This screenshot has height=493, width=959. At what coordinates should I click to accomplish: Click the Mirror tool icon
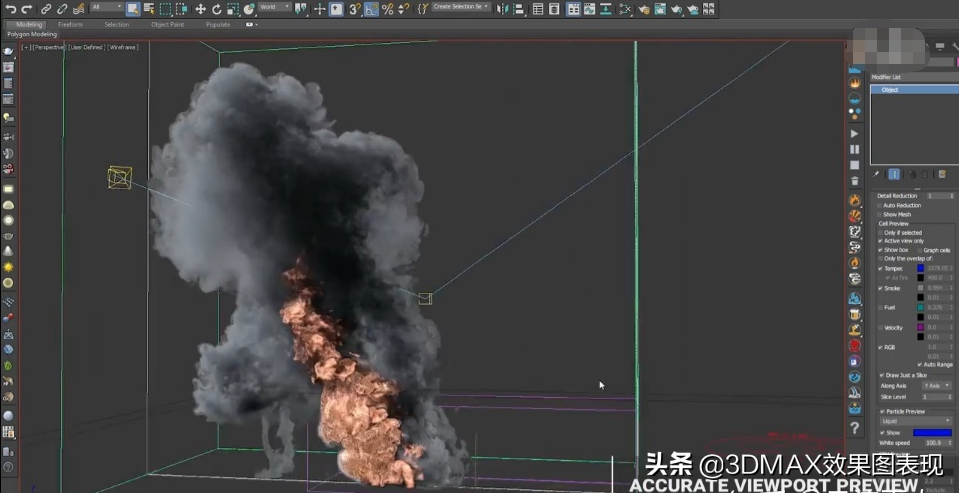[502, 9]
